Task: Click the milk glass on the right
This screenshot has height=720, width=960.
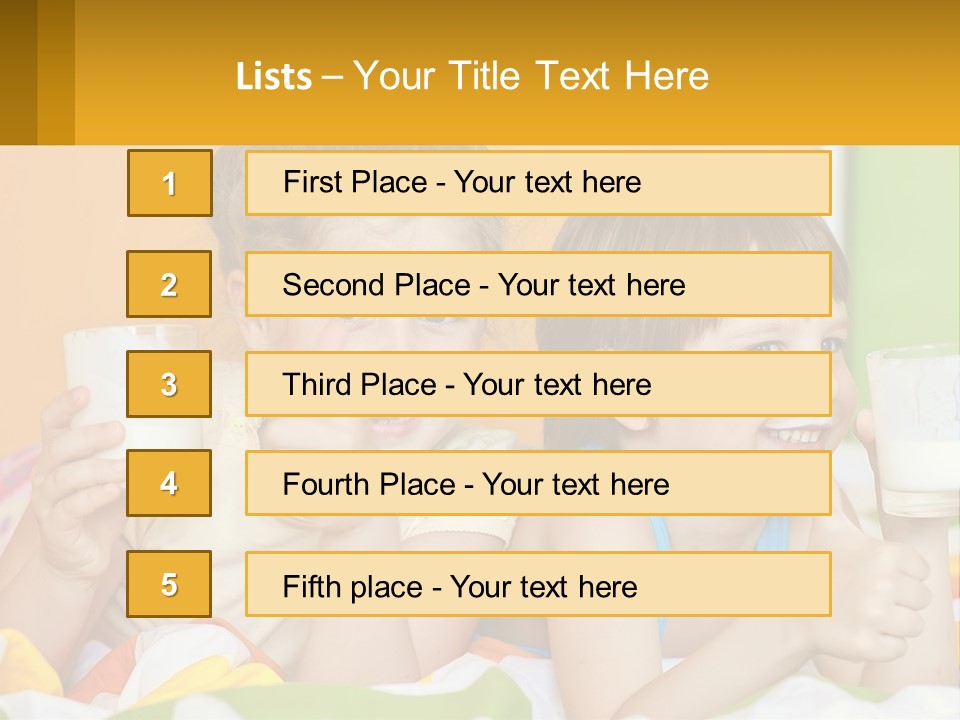Action: tap(913, 432)
